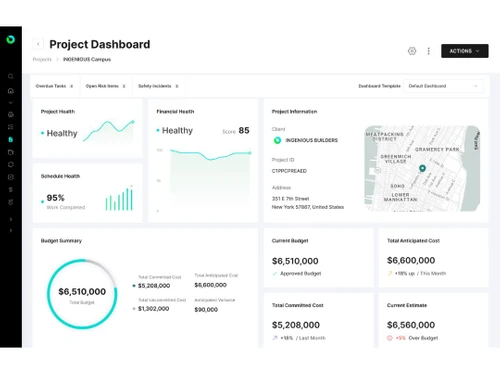
Task: Click the 95% Work Completed value
Action: [x=56, y=198]
